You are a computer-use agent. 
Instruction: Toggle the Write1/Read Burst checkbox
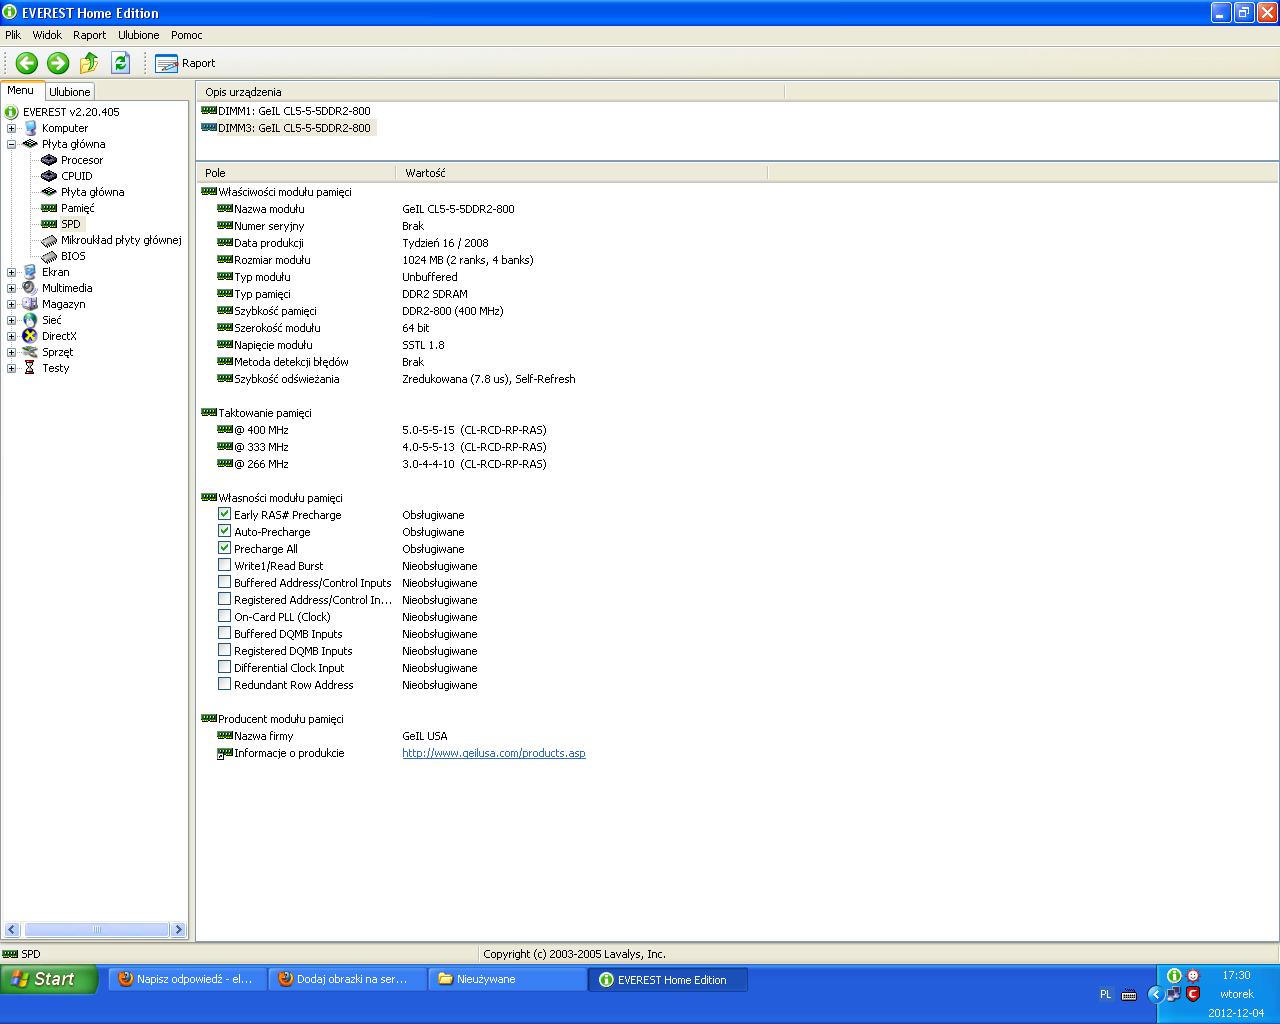(x=225, y=565)
